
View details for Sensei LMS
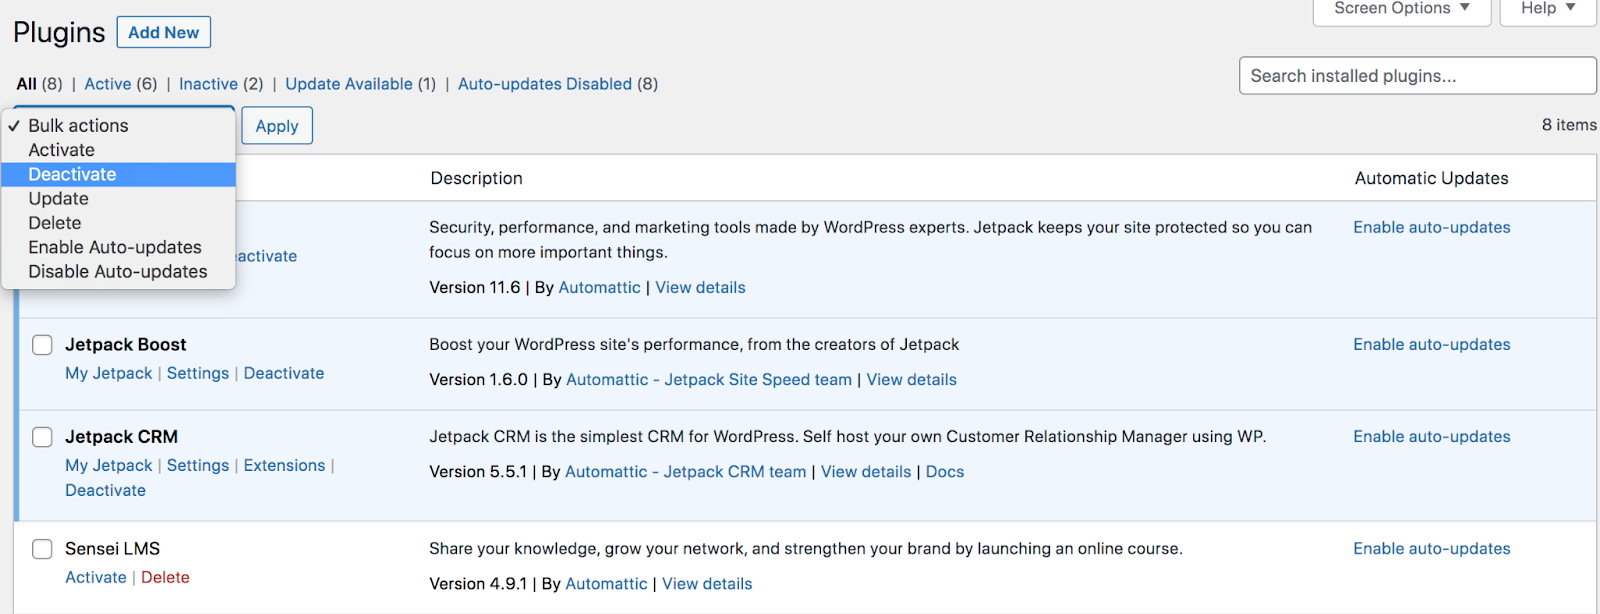point(707,583)
